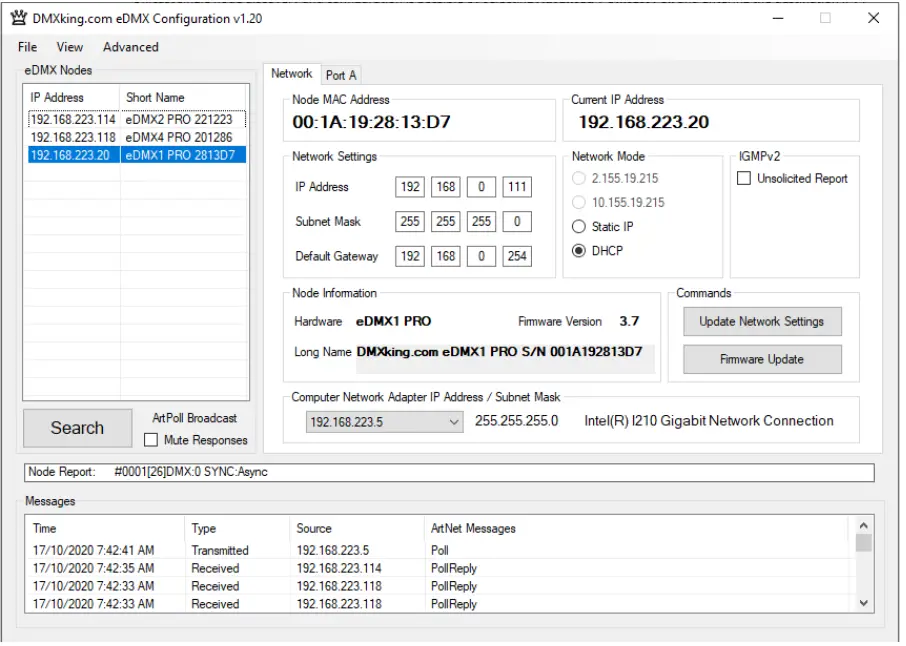Click the Long Name text field
906x646 pixels.
click(x=506, y=359)
